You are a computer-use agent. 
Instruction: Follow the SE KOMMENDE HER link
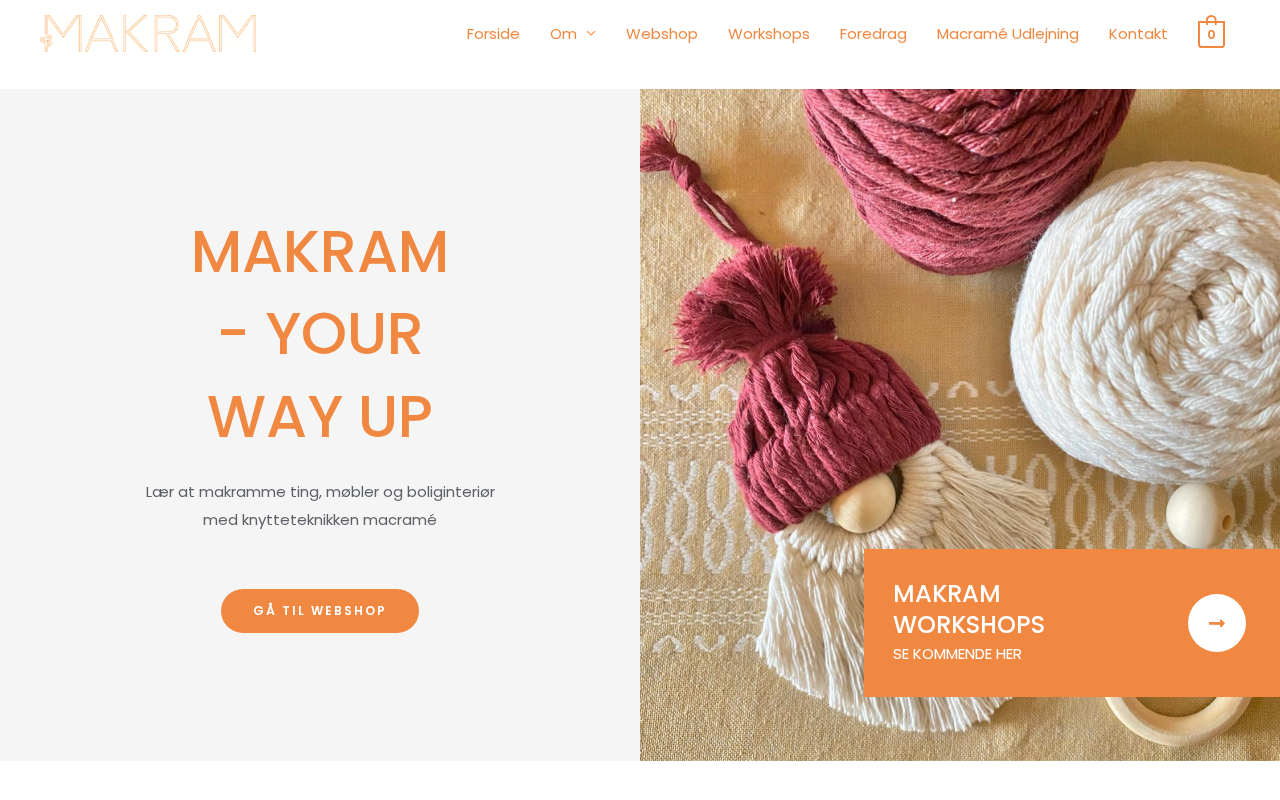pyautogui.click(x=957, y=654)
